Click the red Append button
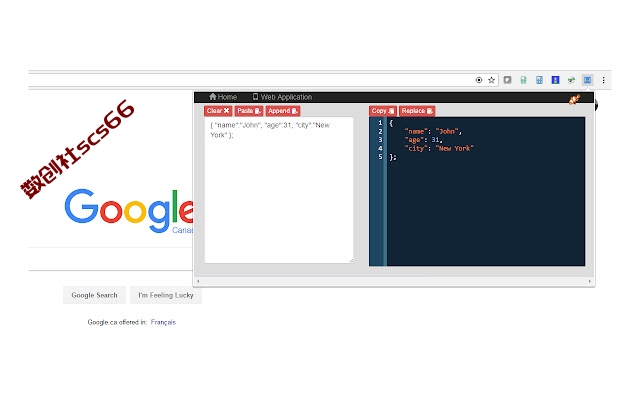Screen dimensions: 640x400 283,111
